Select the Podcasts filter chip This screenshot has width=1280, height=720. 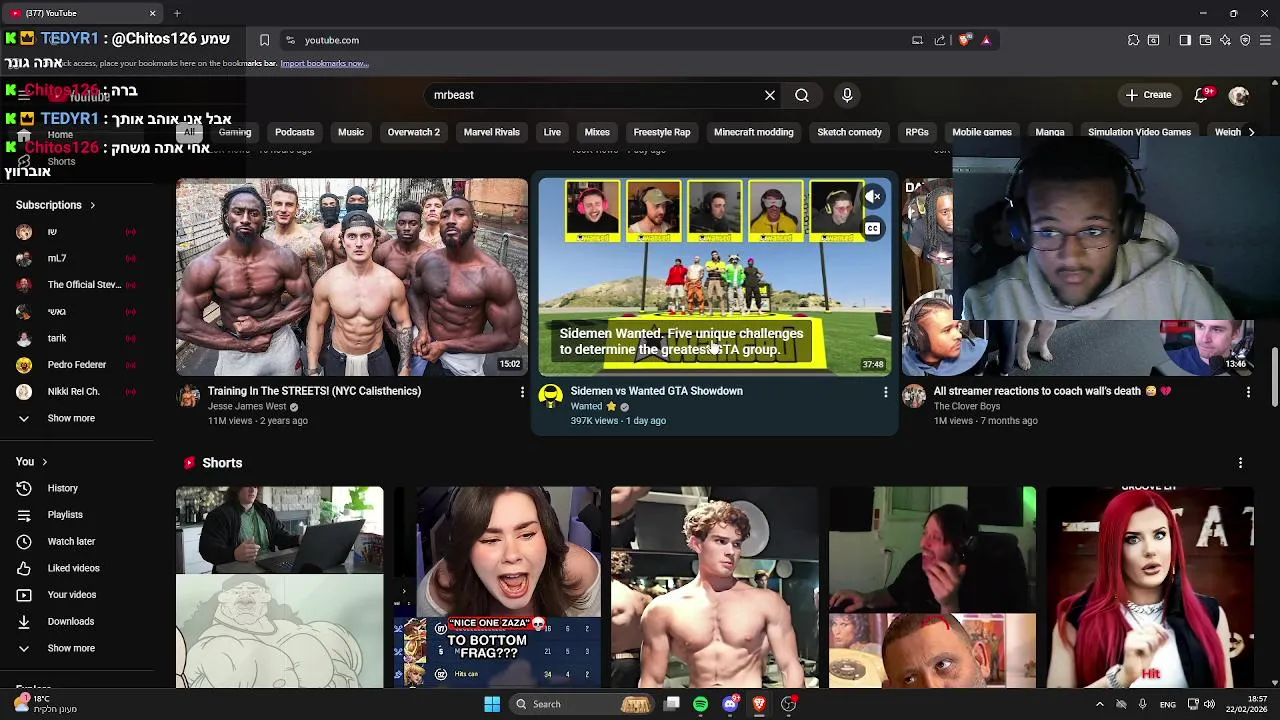pyautogui.click(x=294, y=132)
